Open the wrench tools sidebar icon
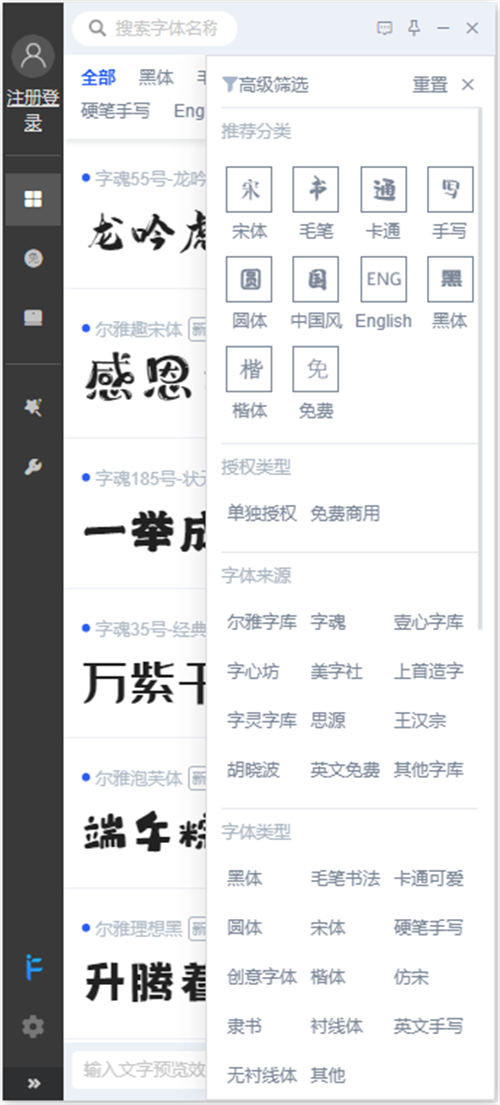This screenshot has width=500, height=1105. point(33,467)
